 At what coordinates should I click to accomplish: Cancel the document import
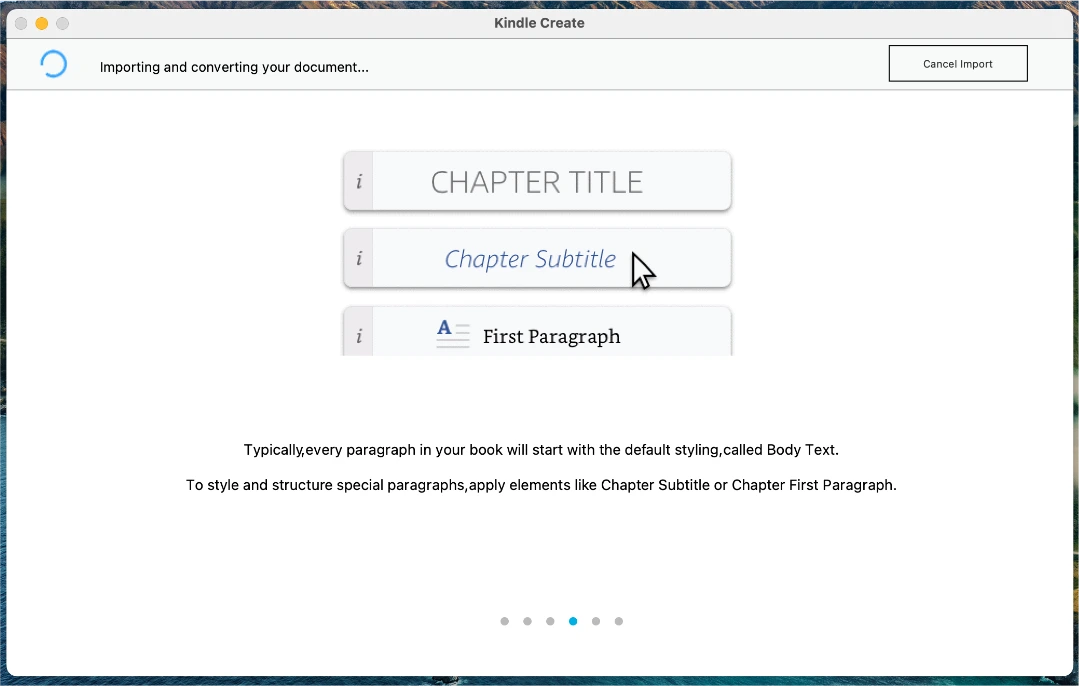click(958, 63)
